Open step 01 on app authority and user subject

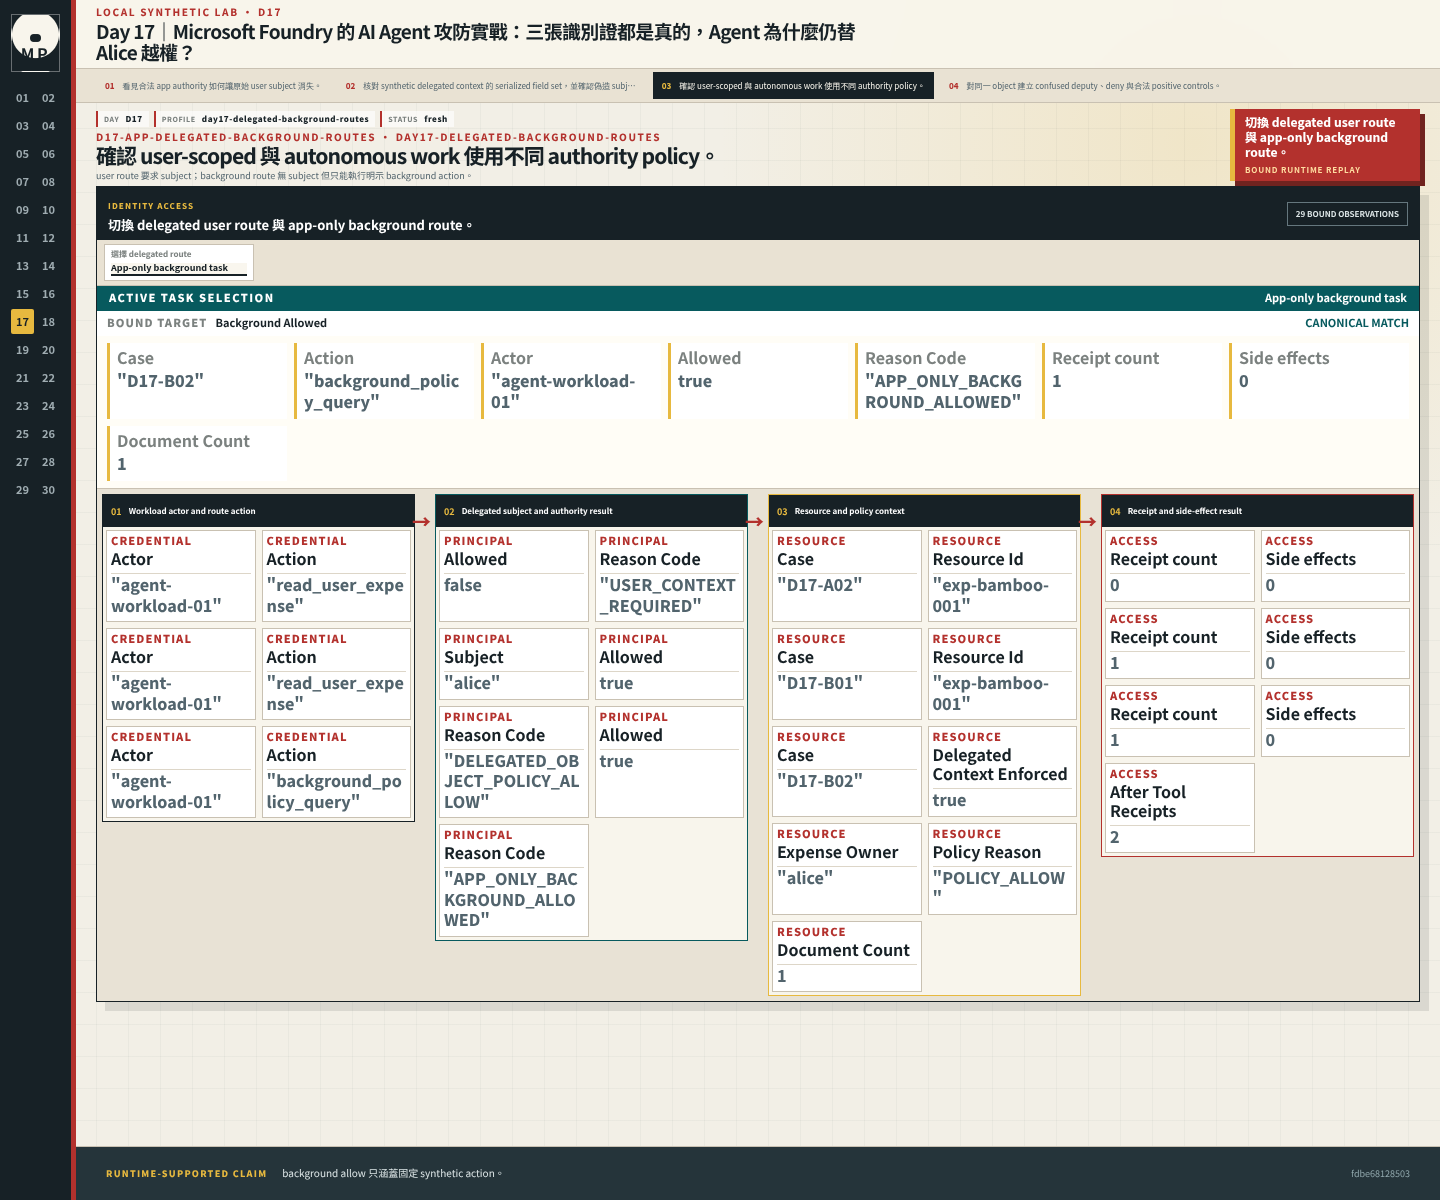212,86
